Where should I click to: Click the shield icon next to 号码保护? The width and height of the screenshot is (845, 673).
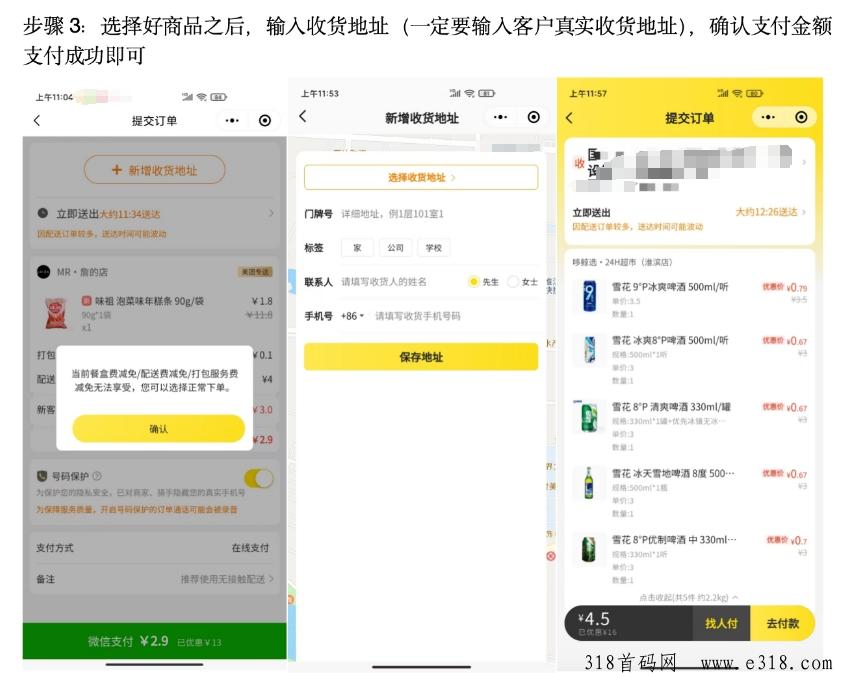(x=41, y=476)
